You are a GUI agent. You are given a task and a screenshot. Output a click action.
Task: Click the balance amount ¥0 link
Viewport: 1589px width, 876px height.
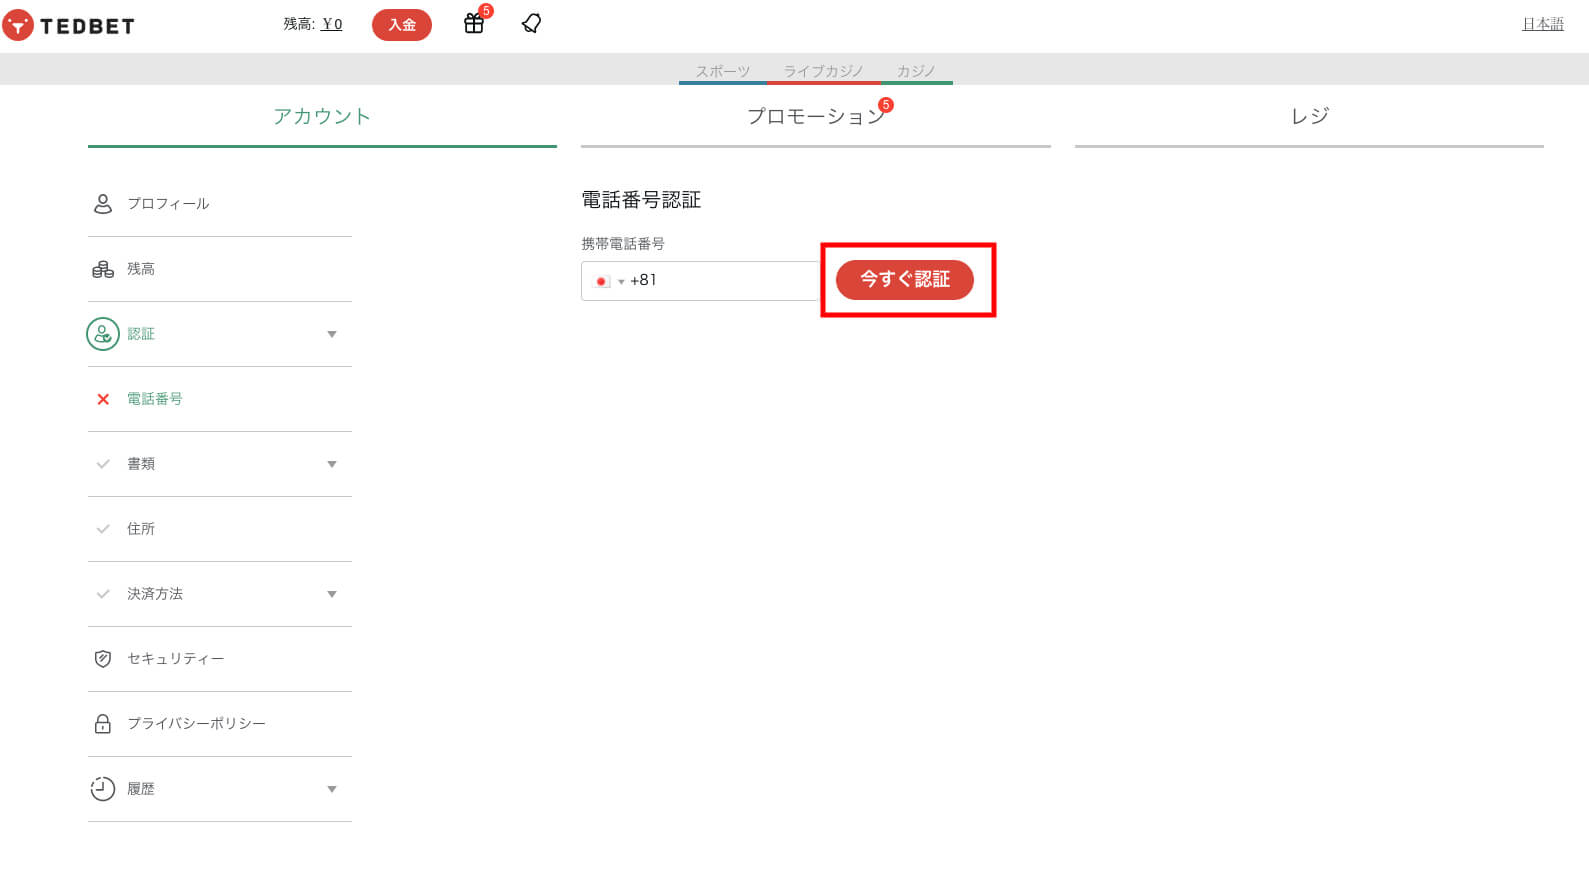point(332,24)
